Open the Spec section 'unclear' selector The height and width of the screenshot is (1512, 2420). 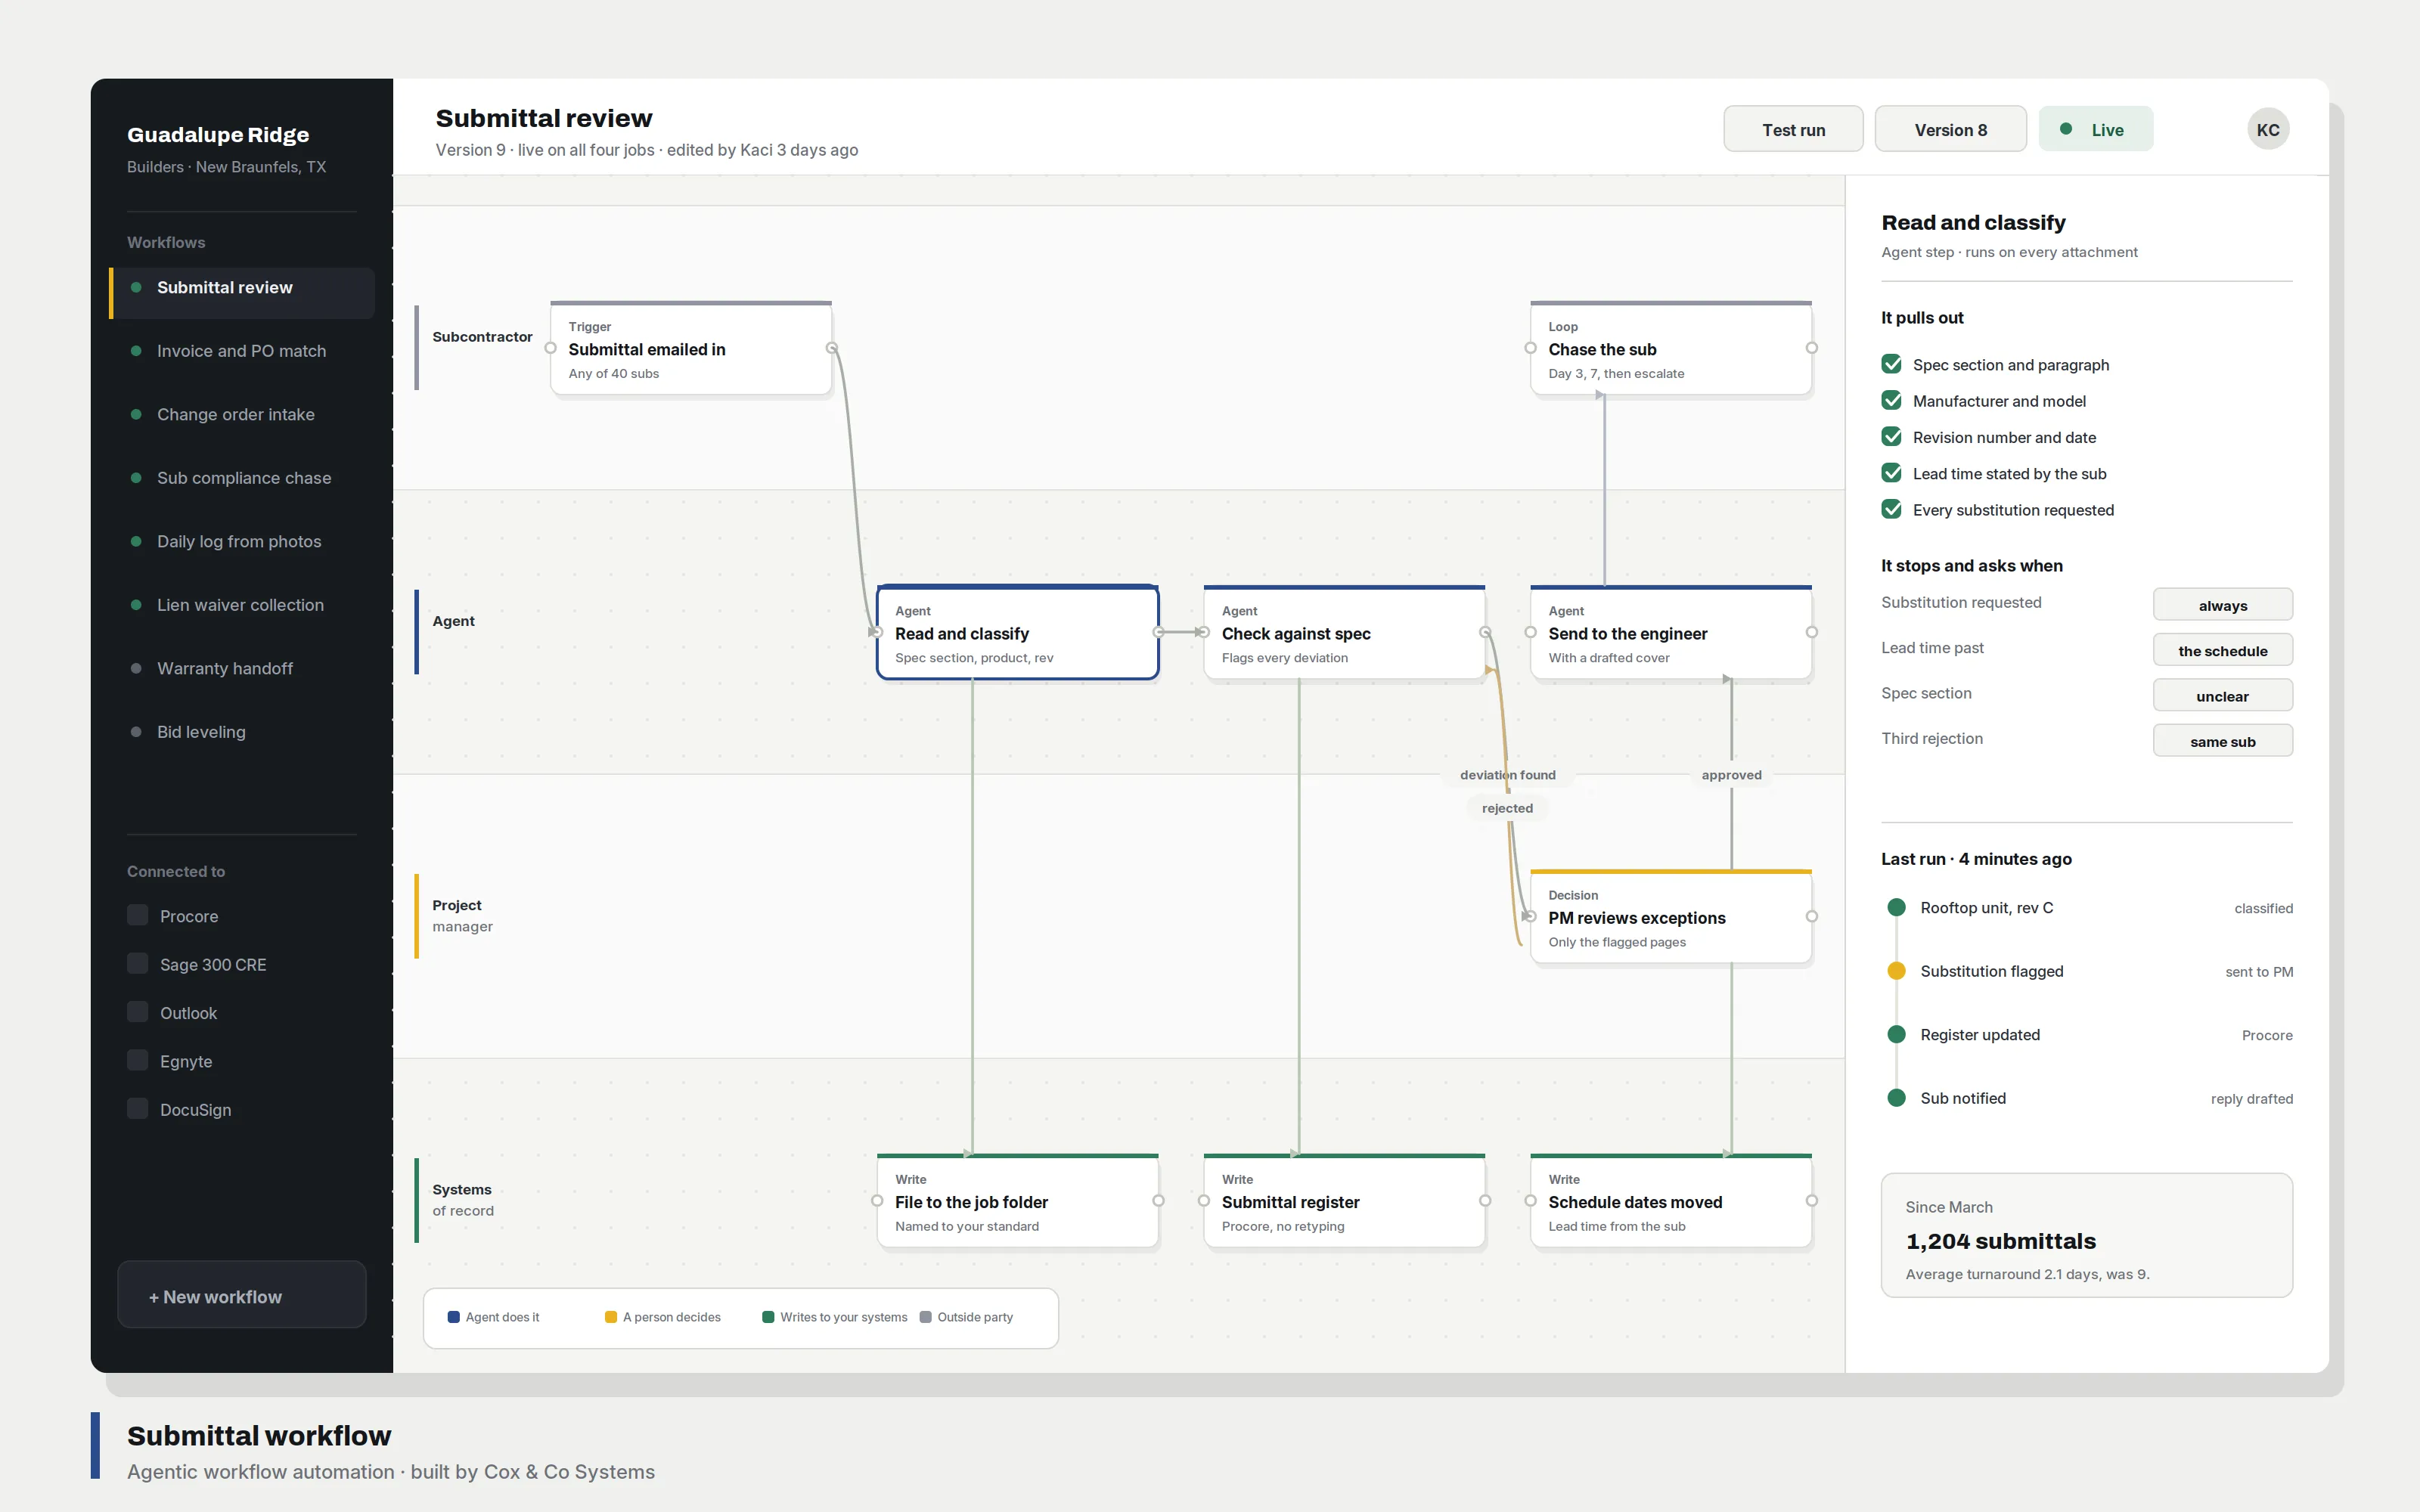pyautogui.click(x=2222, y=696)
